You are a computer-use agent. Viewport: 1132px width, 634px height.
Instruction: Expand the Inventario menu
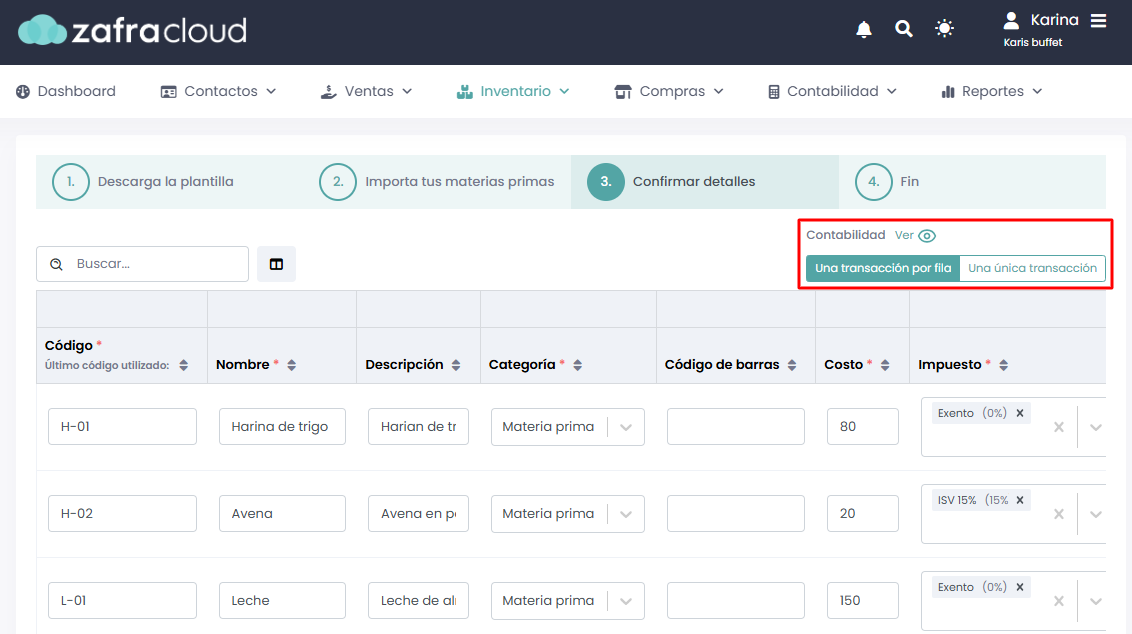(513, 92)
